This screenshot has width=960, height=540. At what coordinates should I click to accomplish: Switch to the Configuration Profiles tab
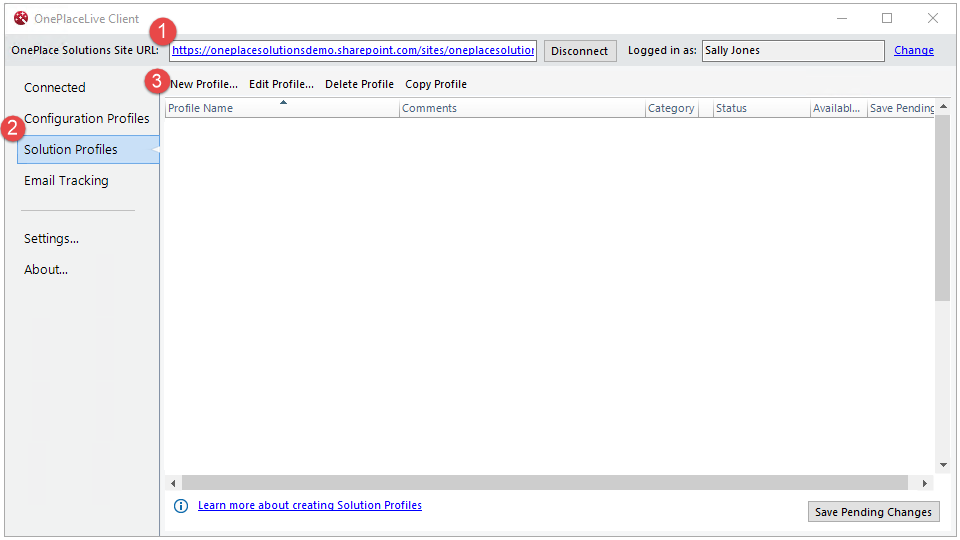[87, 119]
